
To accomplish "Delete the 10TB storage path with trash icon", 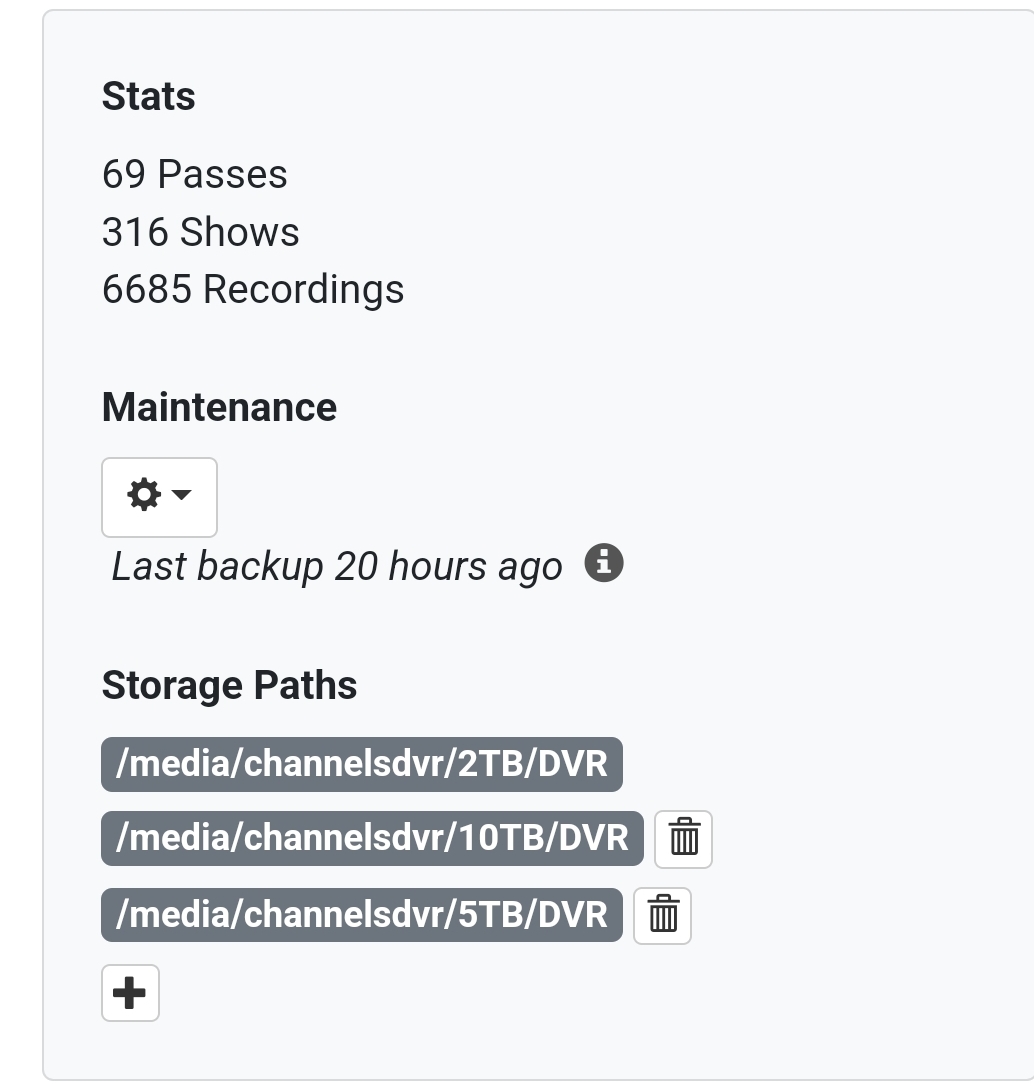I will pyautogui.click(x=684, y=838).
